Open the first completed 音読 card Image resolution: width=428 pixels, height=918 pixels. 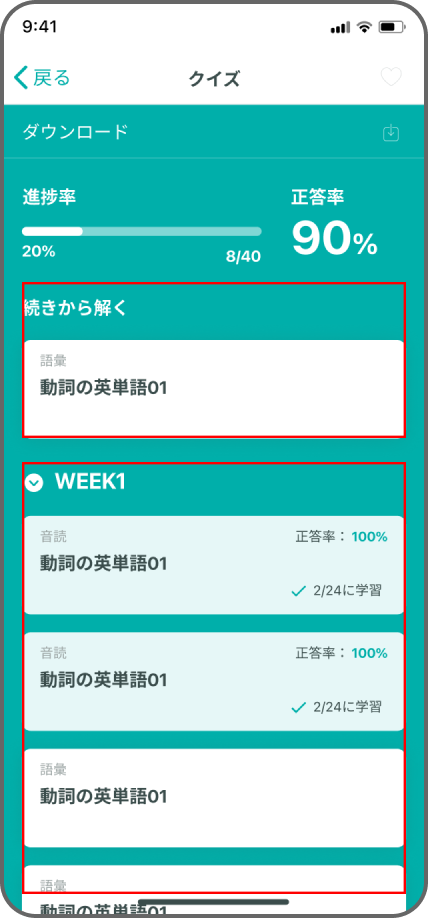coord(214,565)
